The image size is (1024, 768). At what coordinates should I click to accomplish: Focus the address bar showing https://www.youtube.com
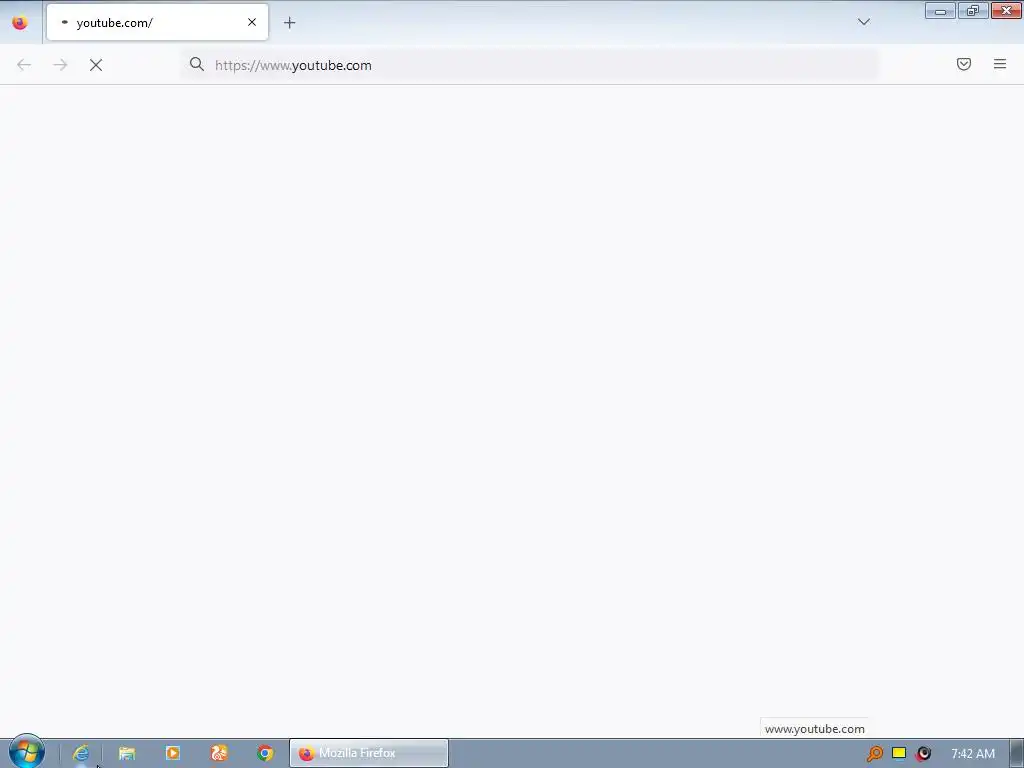pyautogui.click(x=530, y=65)
